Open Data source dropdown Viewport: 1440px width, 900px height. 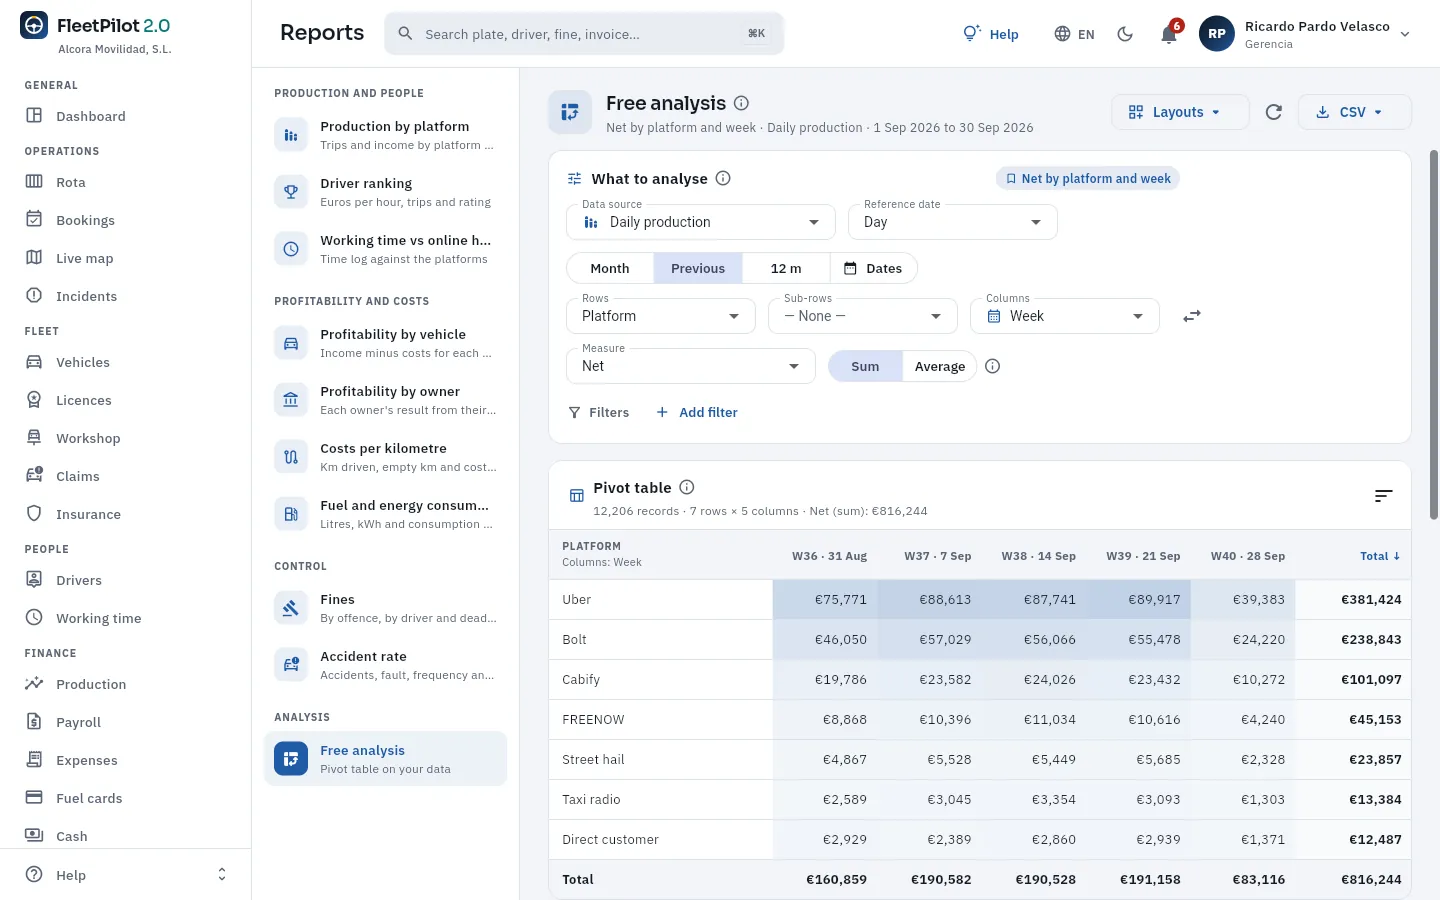[701, 222]
